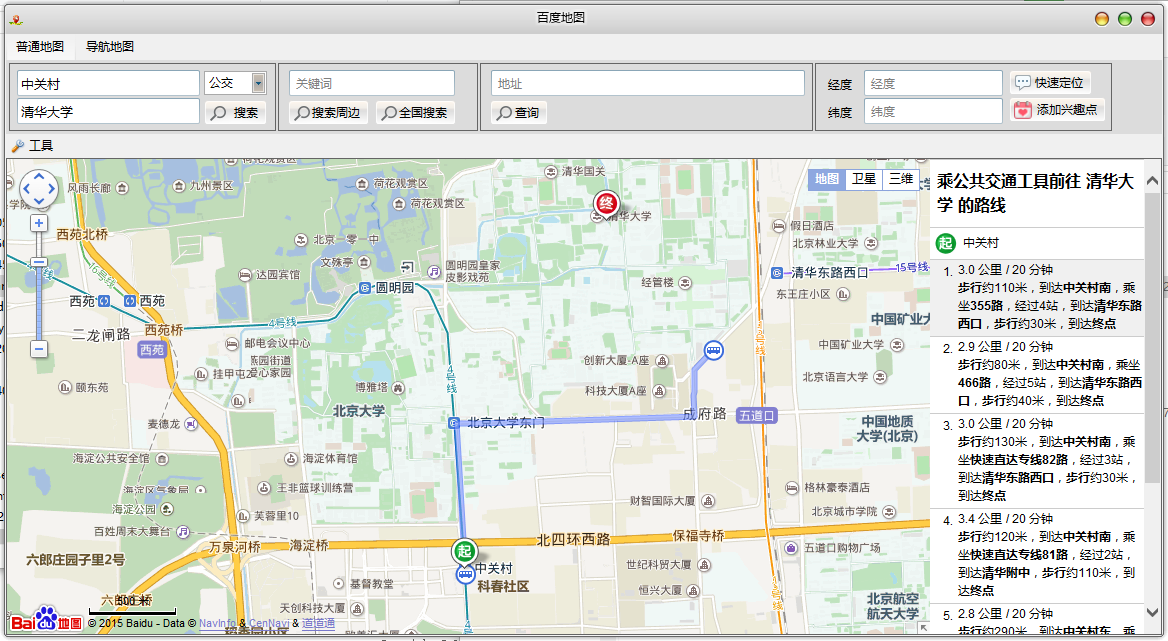Click the 达园宾馆 hotel icon

(x=244, y=275)
